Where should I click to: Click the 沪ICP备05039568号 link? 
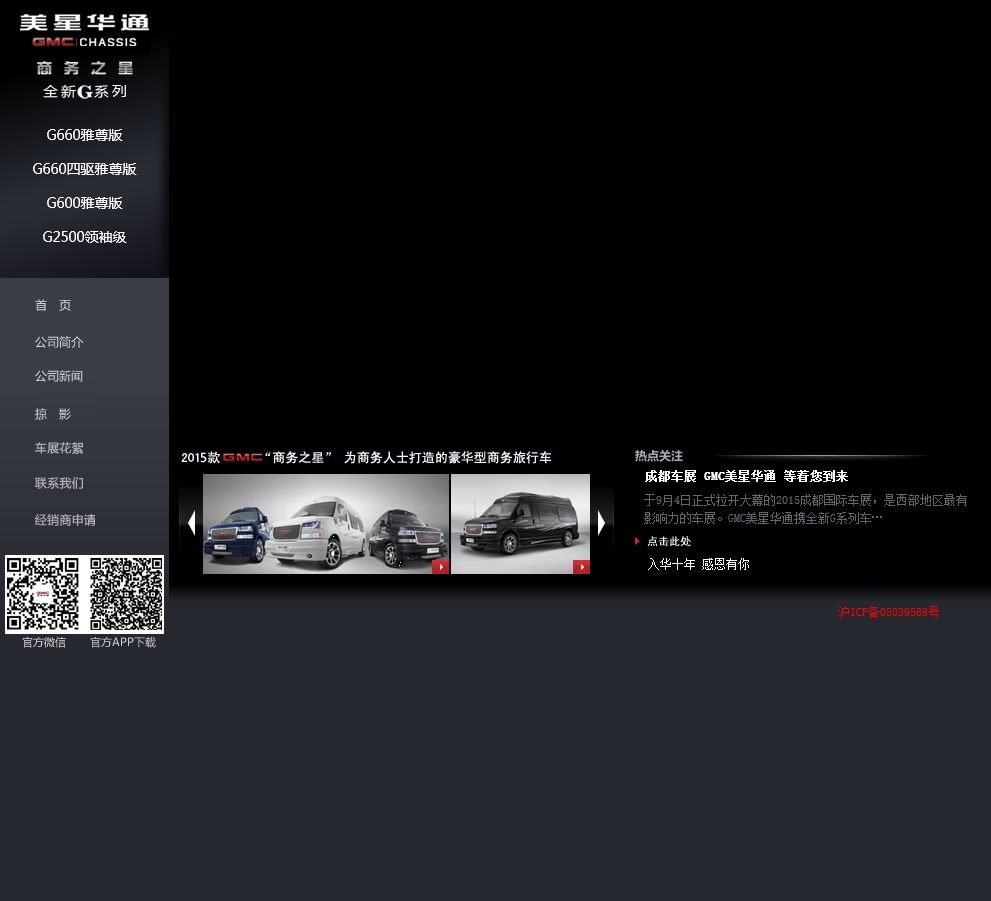pyautogui.click(x=888, y=612)
